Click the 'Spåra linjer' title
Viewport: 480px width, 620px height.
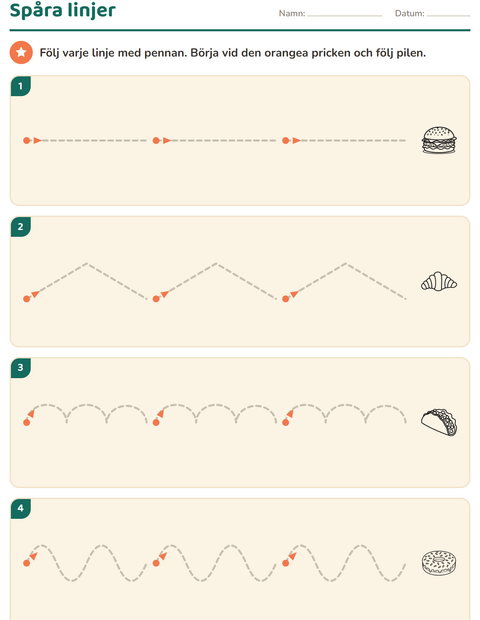click(62, 11)
